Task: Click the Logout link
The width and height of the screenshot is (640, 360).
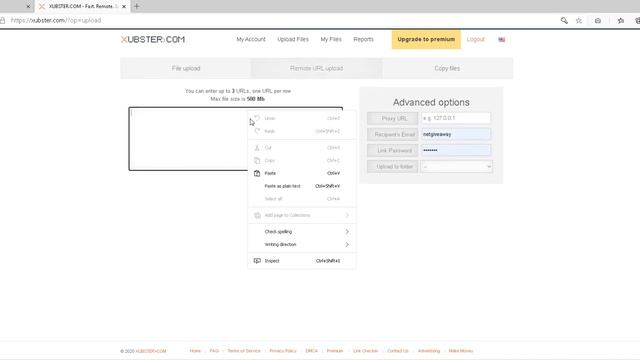Action: tap(476, 39)
